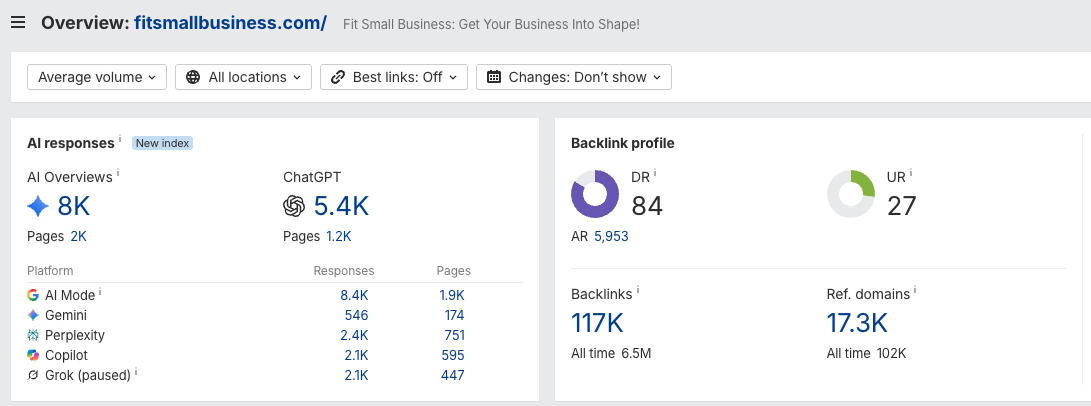
Task: Click Gemini pages 174
Action: pos(454,316)
